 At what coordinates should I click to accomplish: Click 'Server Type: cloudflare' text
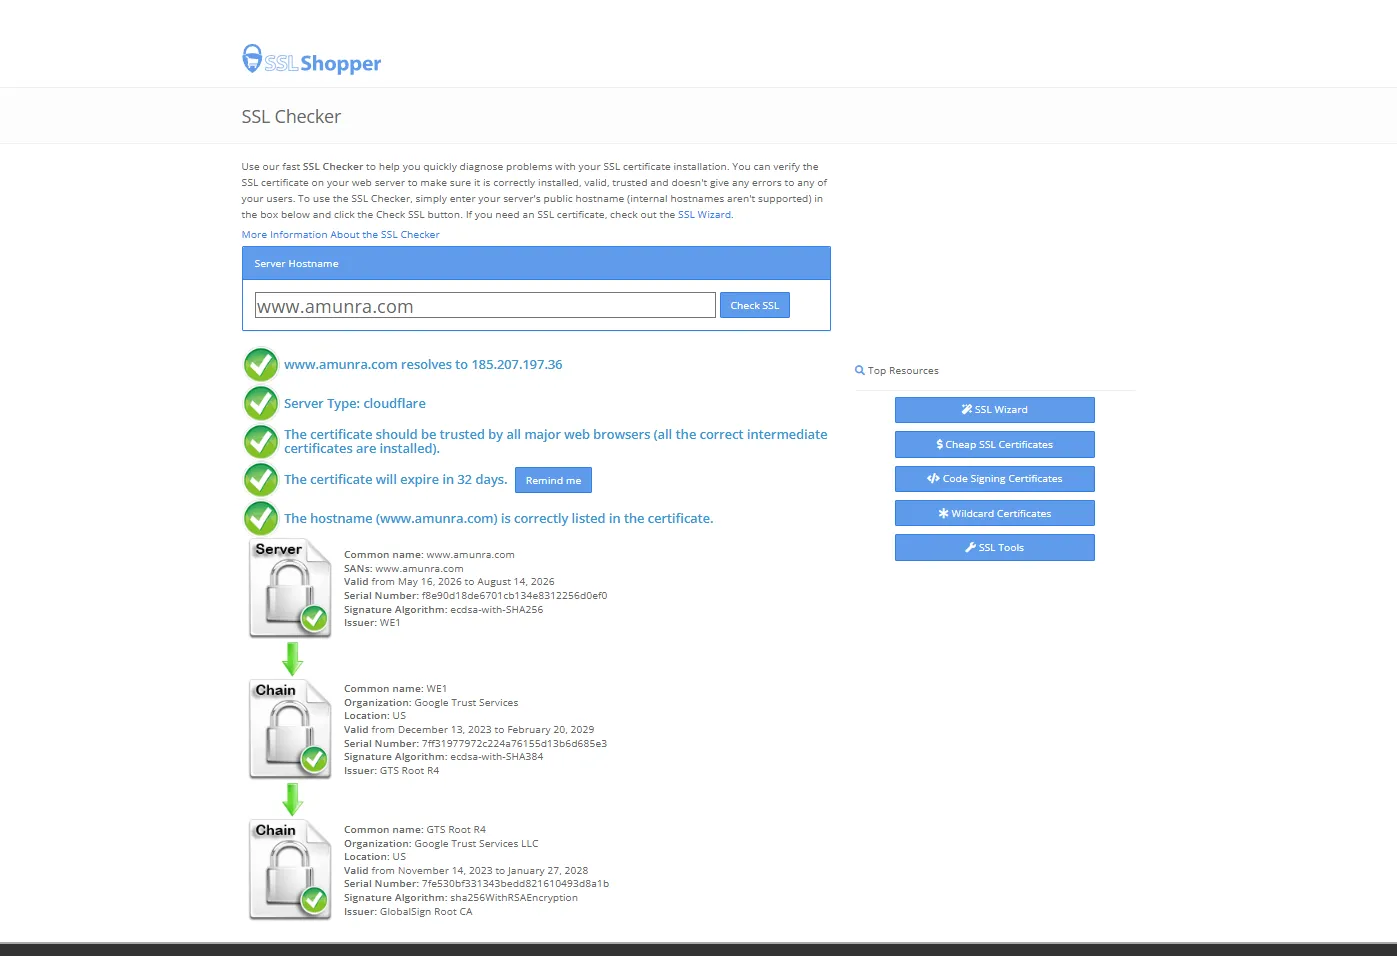tap(355, 404)
